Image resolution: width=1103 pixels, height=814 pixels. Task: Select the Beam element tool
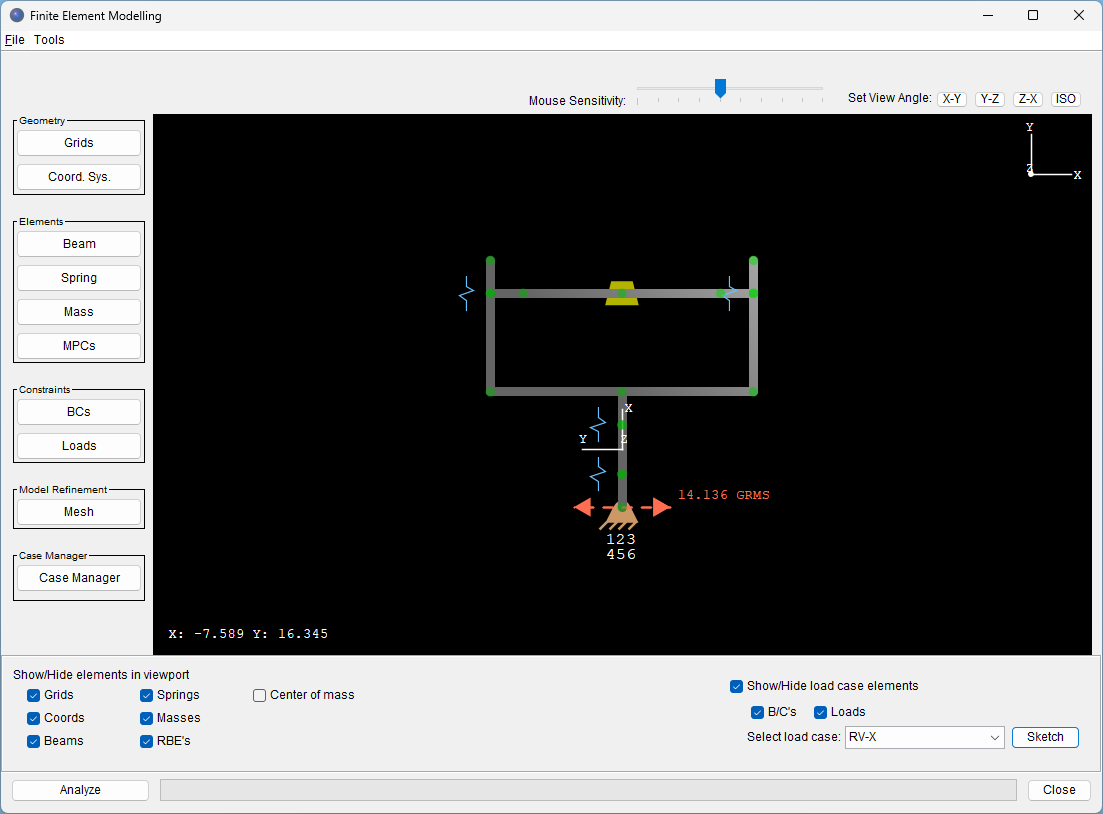pos(78,243)
